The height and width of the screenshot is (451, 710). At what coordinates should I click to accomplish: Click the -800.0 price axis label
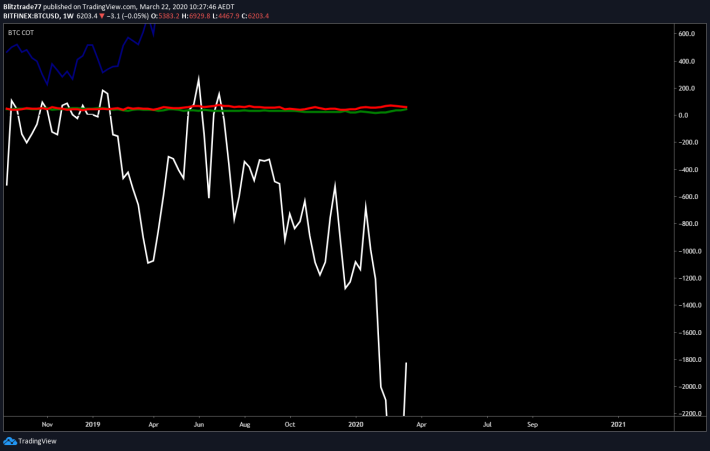[x=687, y=224]
